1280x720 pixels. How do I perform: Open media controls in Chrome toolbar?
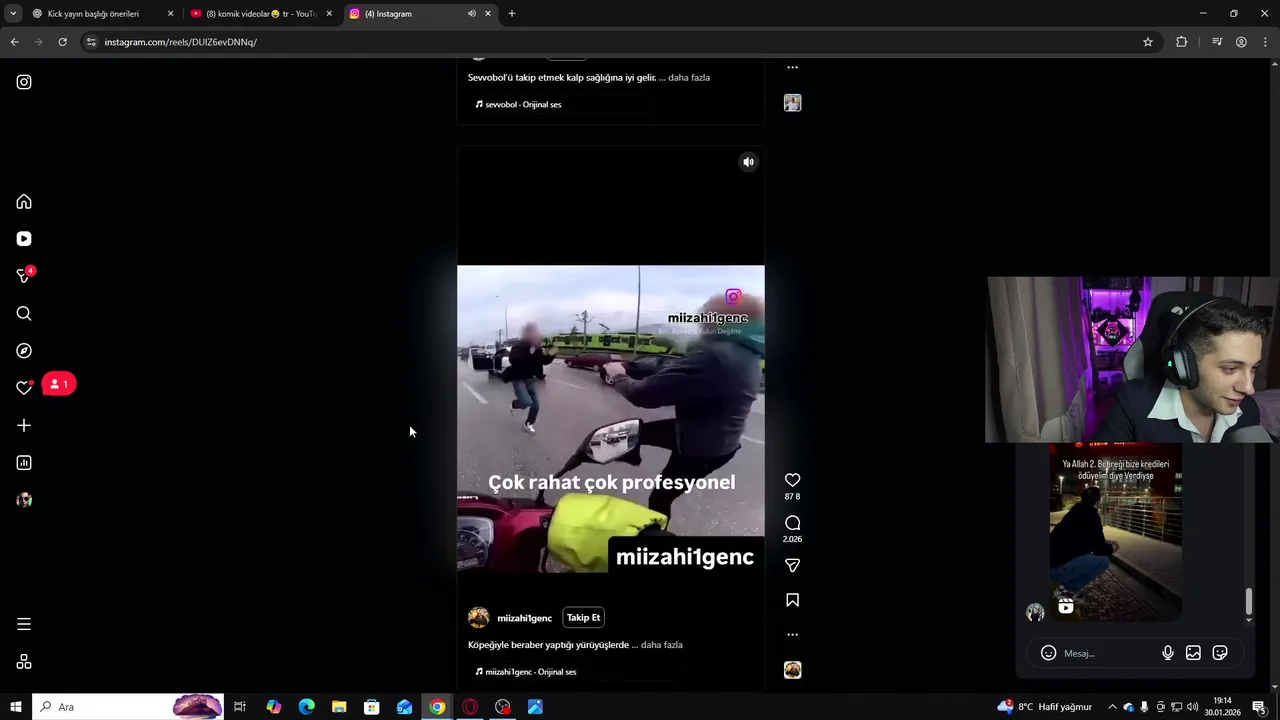(1217, 42)
